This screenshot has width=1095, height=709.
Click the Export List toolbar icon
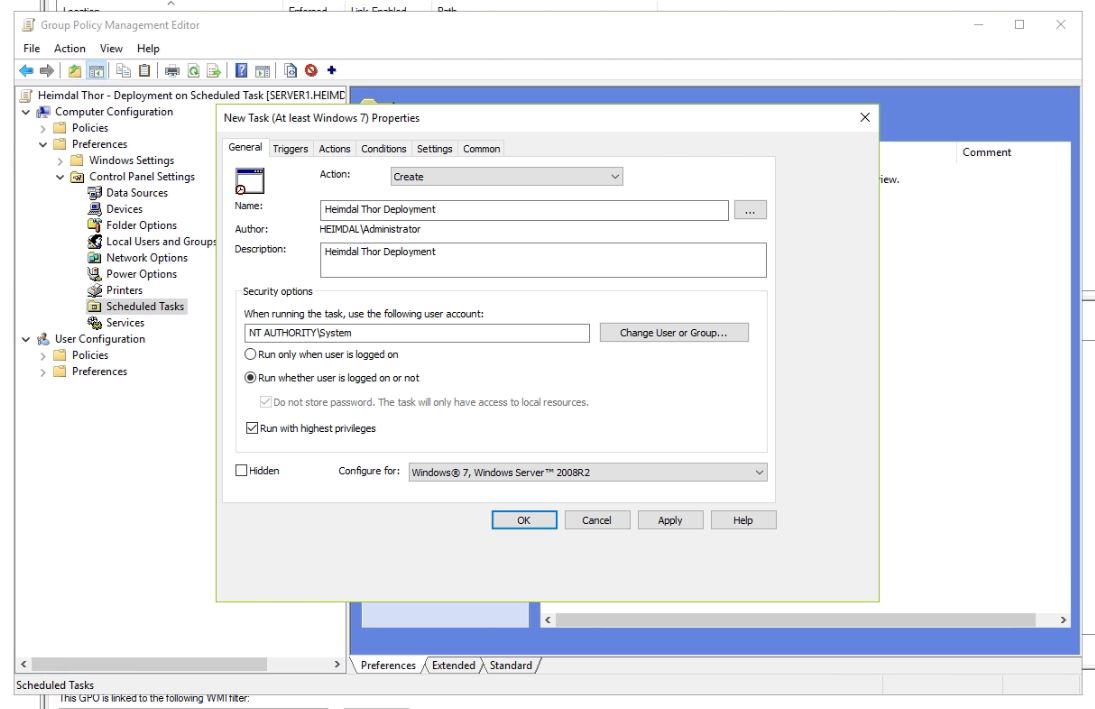[213, 70]
